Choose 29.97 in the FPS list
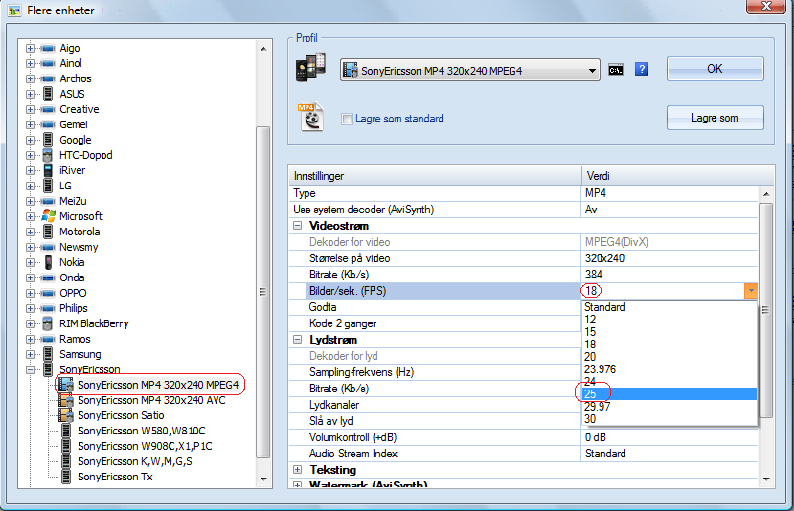The width and height of the screenshot is (794, 511). point(669,407)
